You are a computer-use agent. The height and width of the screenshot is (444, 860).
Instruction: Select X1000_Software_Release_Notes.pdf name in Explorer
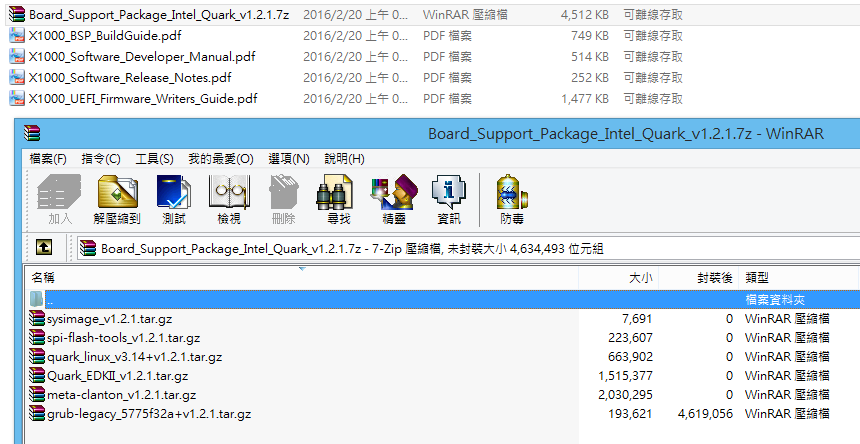coord(130,78)
